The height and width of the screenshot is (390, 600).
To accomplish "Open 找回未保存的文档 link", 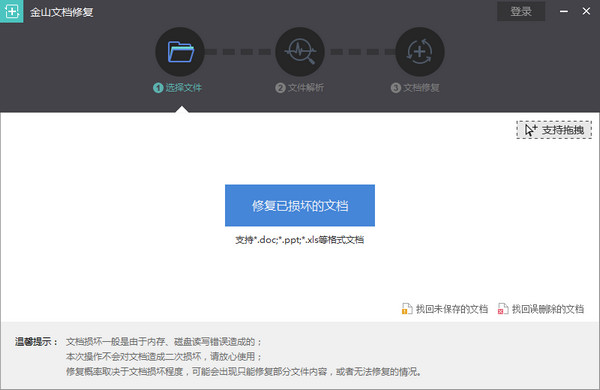I will [x=452, y=309].
